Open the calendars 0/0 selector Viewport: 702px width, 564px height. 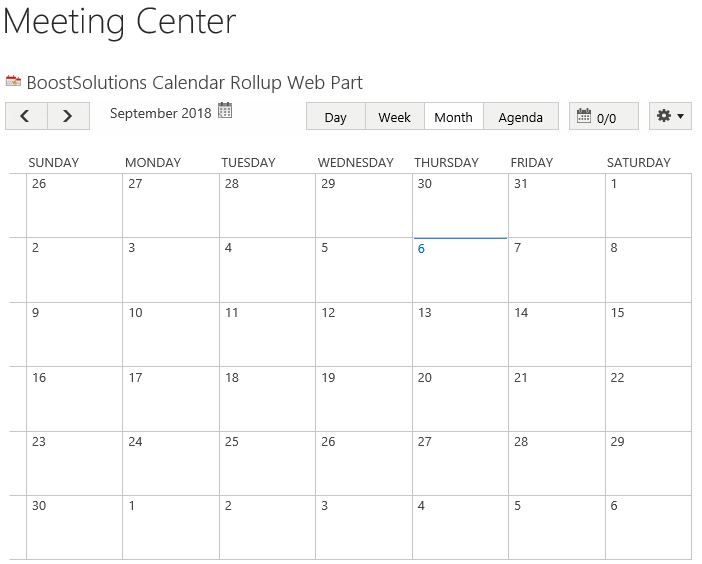(604, 116)
